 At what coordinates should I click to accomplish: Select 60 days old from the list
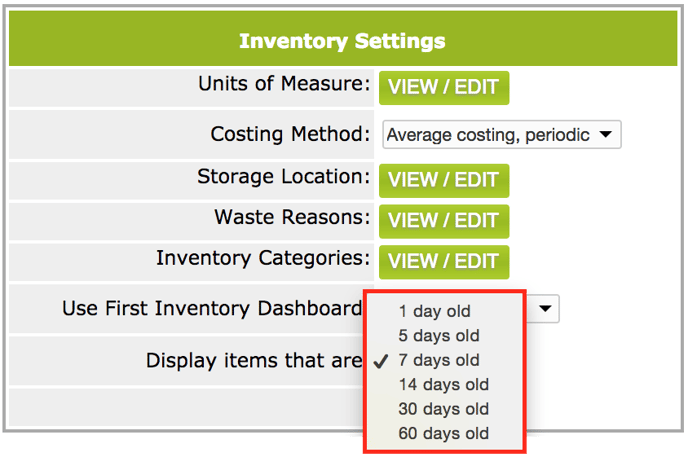pyautogui.click(x=444, y=434)
